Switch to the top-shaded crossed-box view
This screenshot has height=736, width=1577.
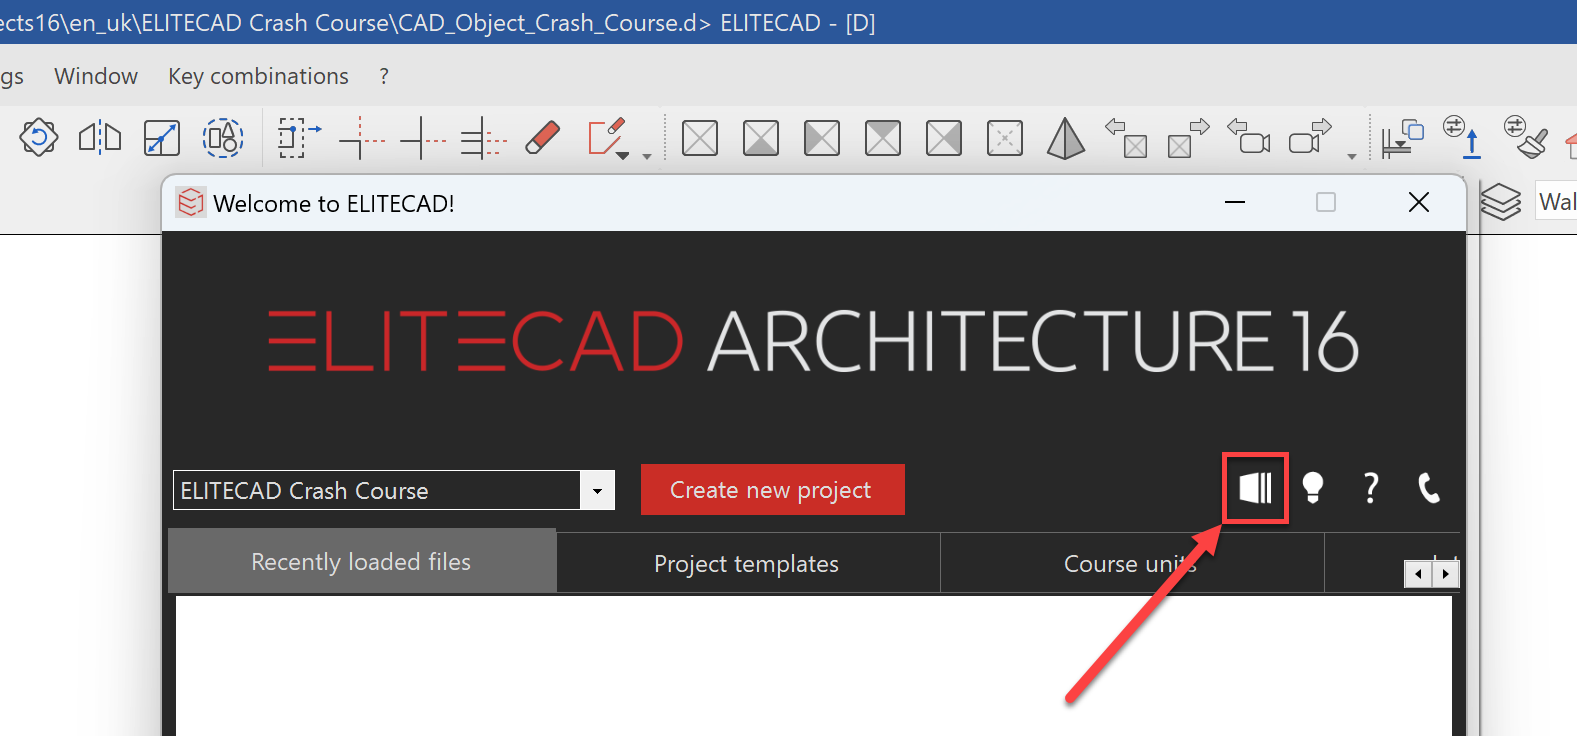point(883,138)
